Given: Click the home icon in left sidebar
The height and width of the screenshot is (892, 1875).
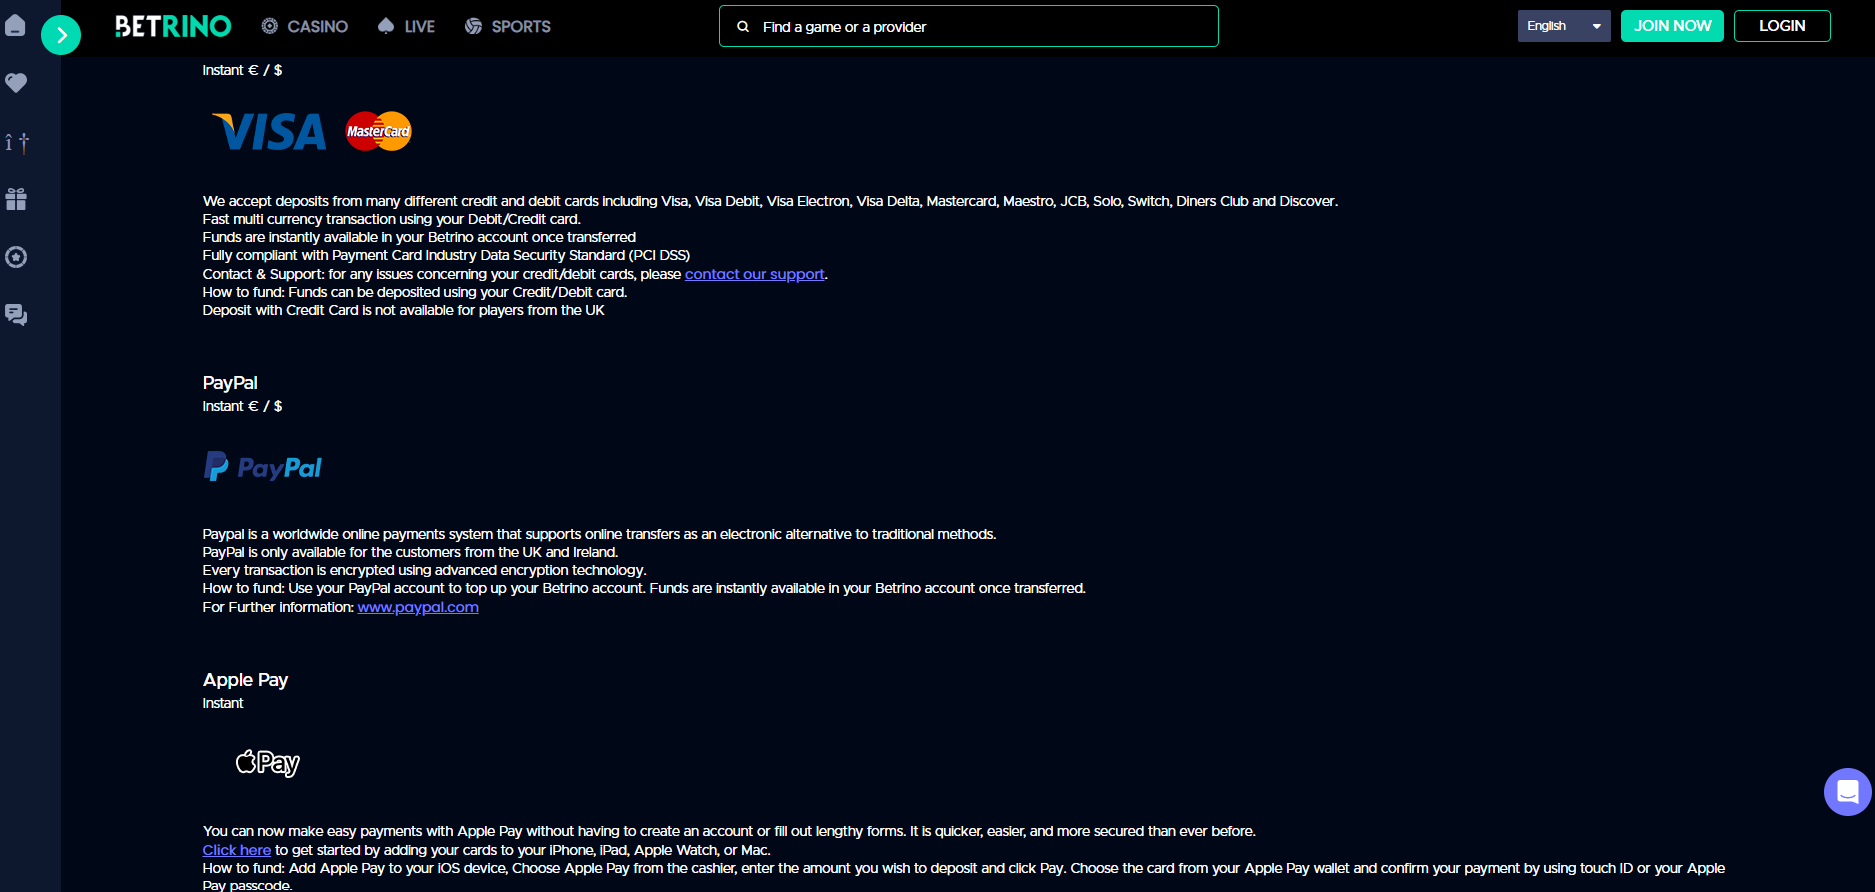Looking at the screenshot, I should pyautogui.click(x=15, y=26).
